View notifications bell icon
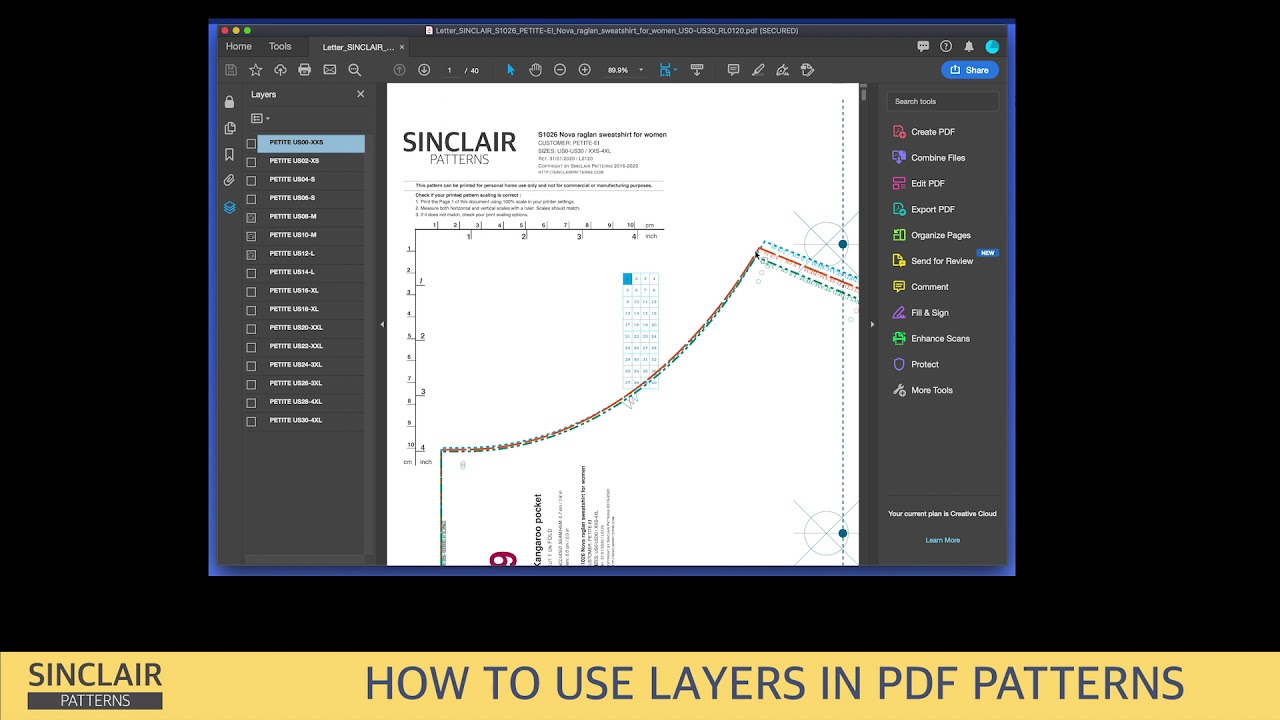 coord(969,46)
